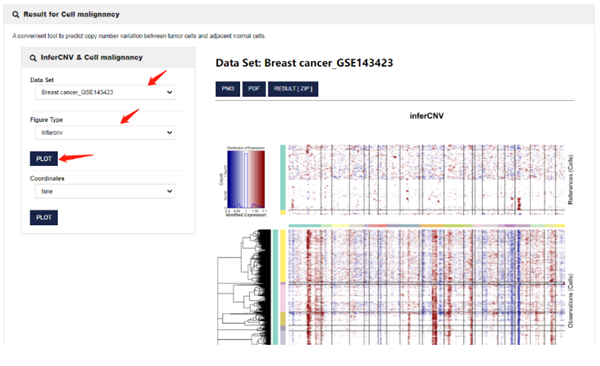Click the Coordinates chevron arrow
The height and width of the screenshot is (366, 600).
click(170, 191)
